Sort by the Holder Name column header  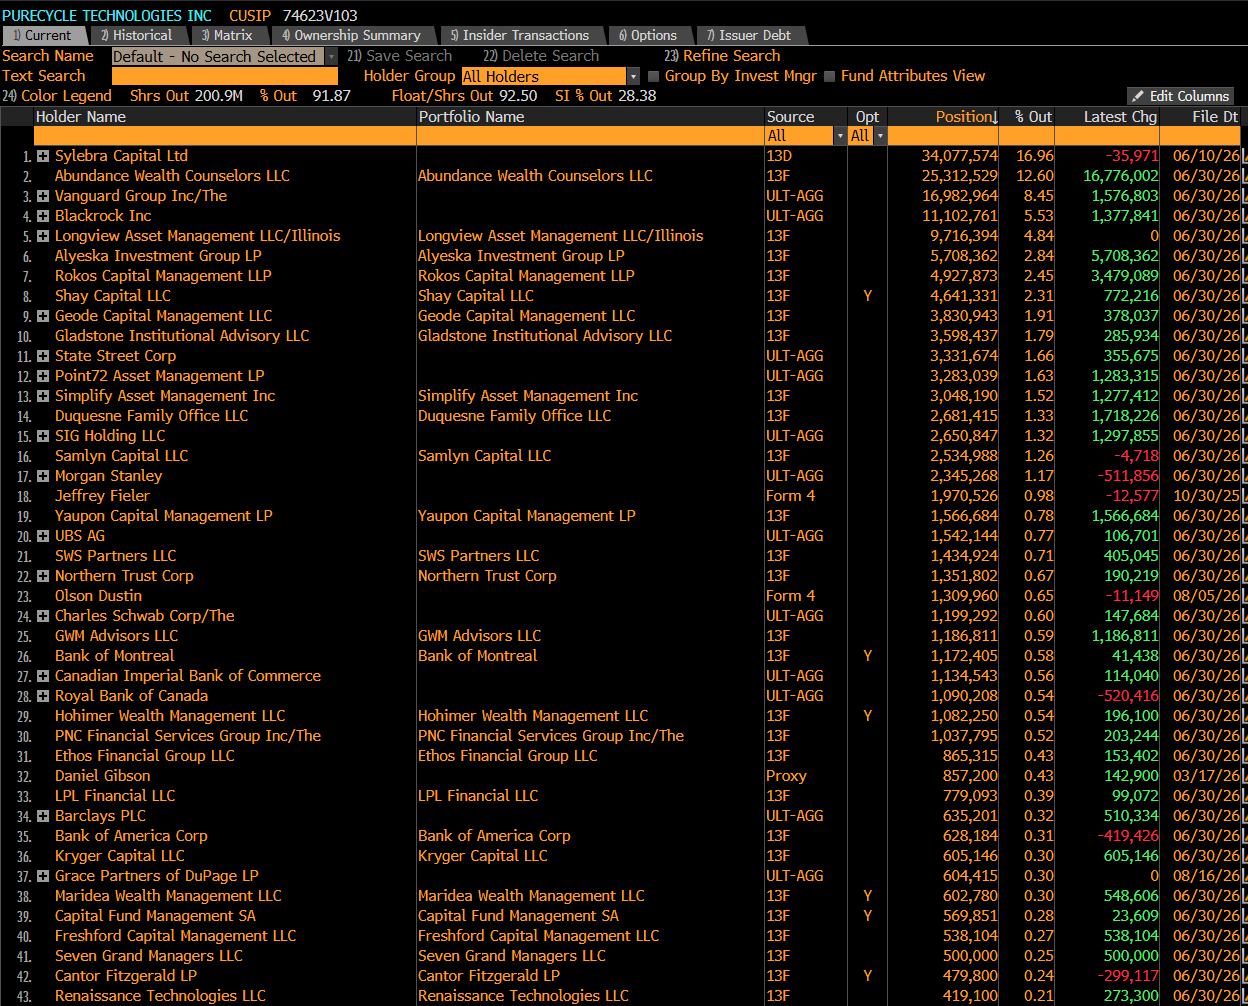(x=81, y=117)
